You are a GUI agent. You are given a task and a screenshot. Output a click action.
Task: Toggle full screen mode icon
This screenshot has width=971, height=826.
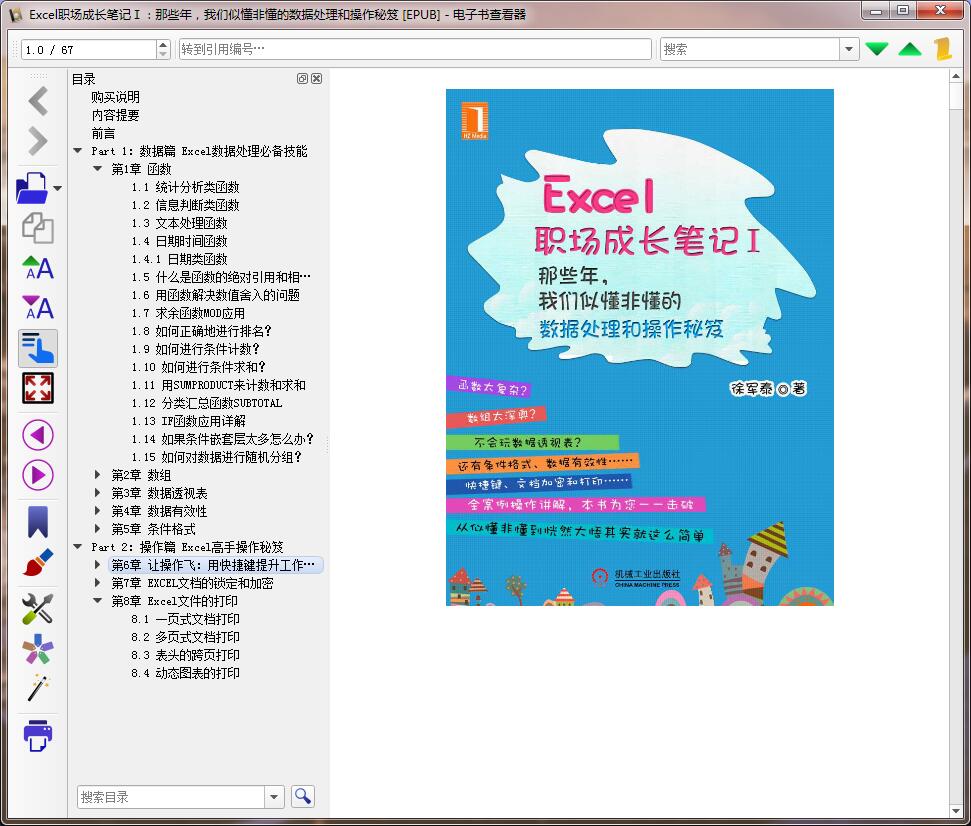38,388
